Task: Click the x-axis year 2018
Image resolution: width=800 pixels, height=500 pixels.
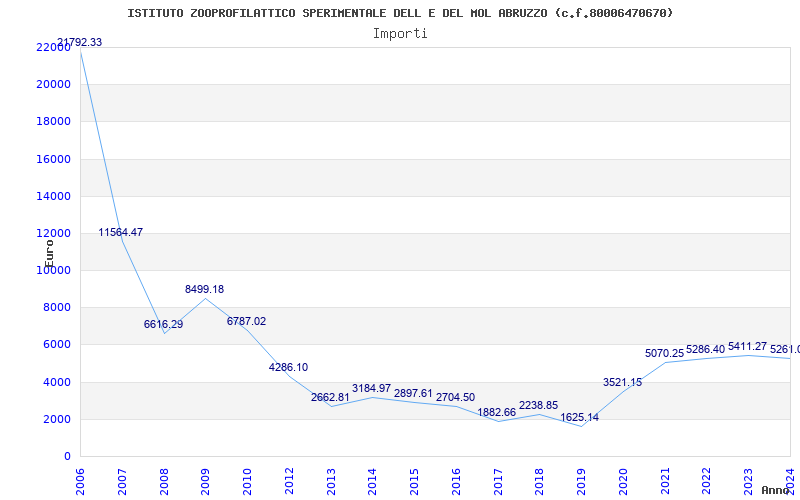Action: coord(540,481)
